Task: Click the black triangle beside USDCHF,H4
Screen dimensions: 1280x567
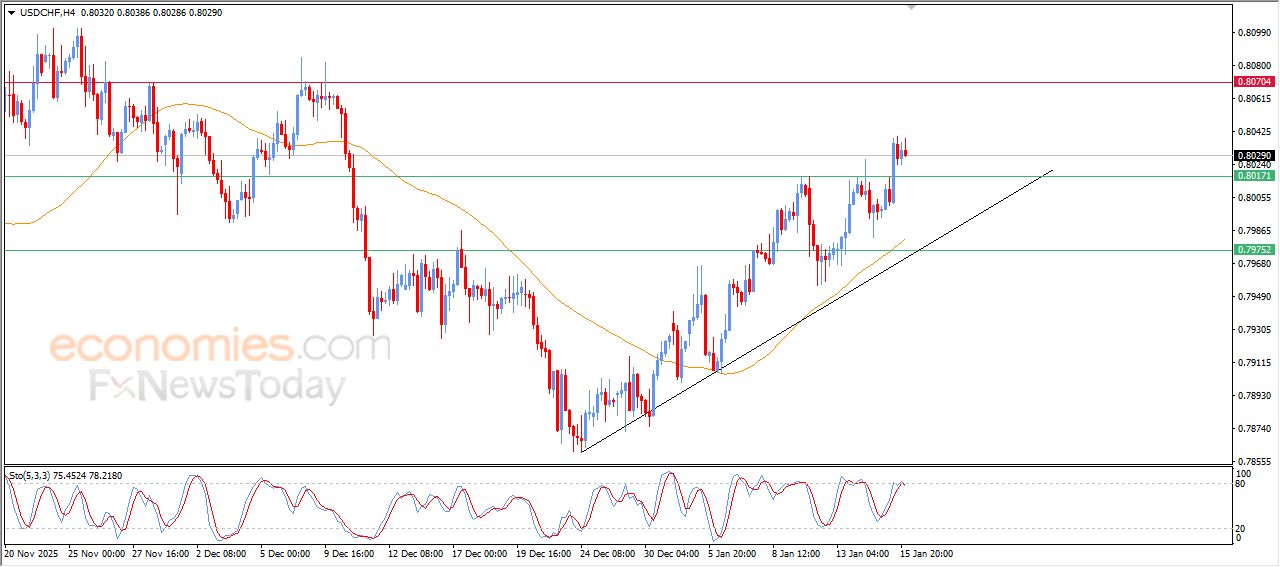Action: (11, 12)
